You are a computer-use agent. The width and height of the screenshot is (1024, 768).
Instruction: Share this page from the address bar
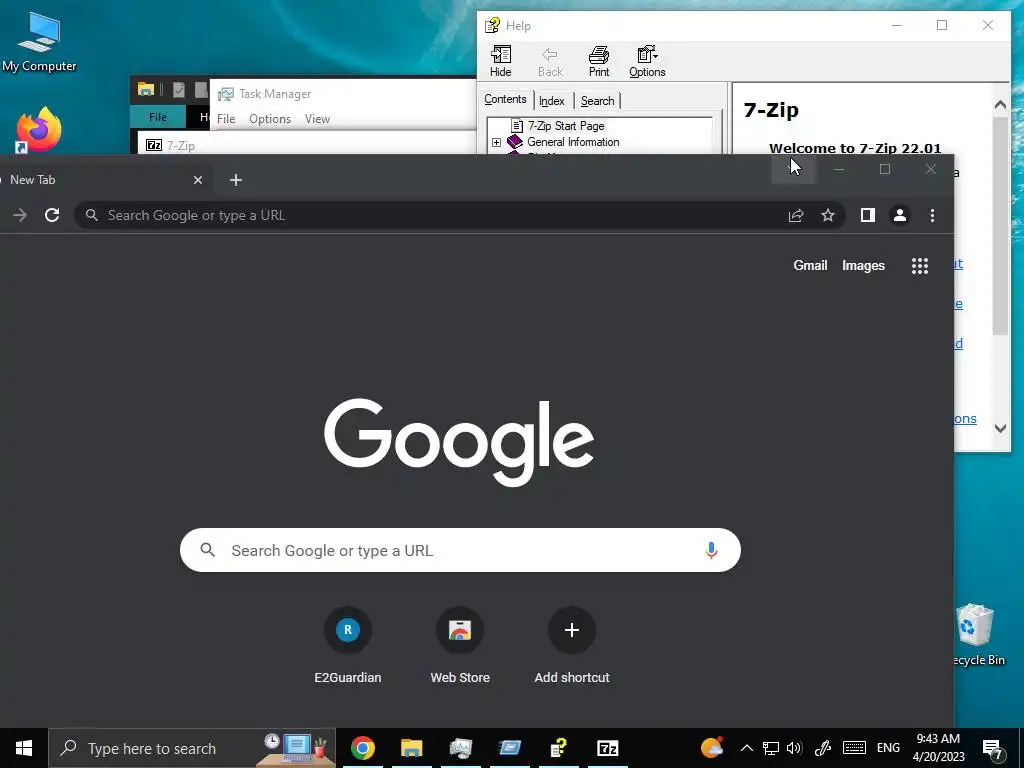click(795, 215)
